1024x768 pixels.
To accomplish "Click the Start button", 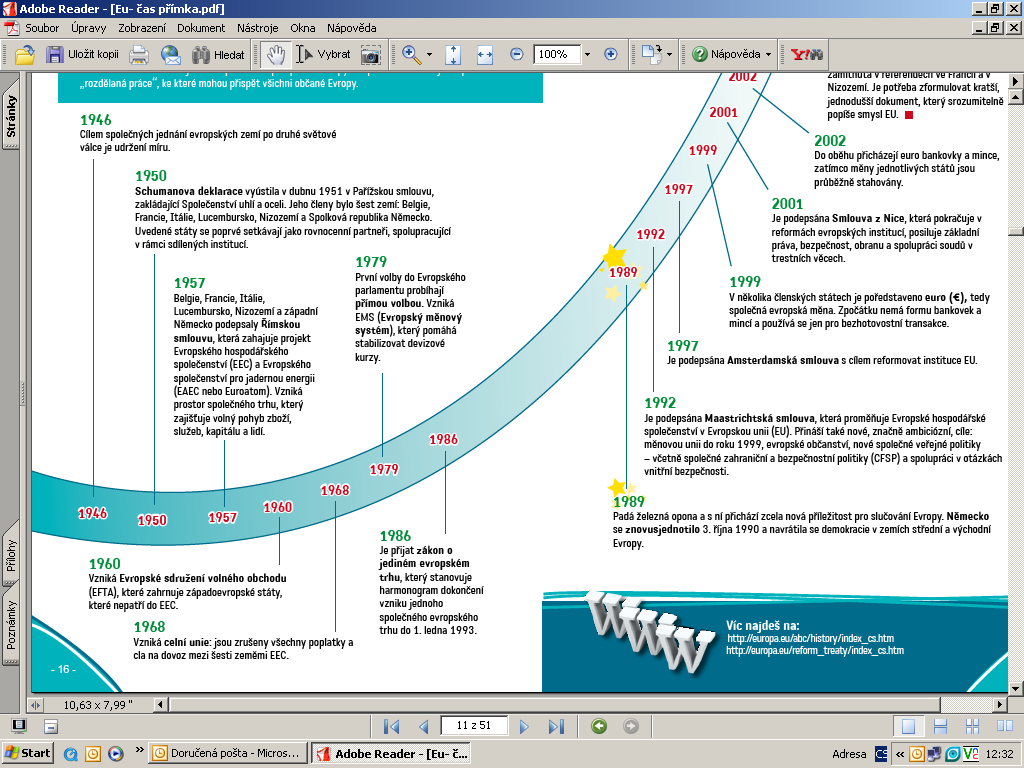I will coord(27,753).
